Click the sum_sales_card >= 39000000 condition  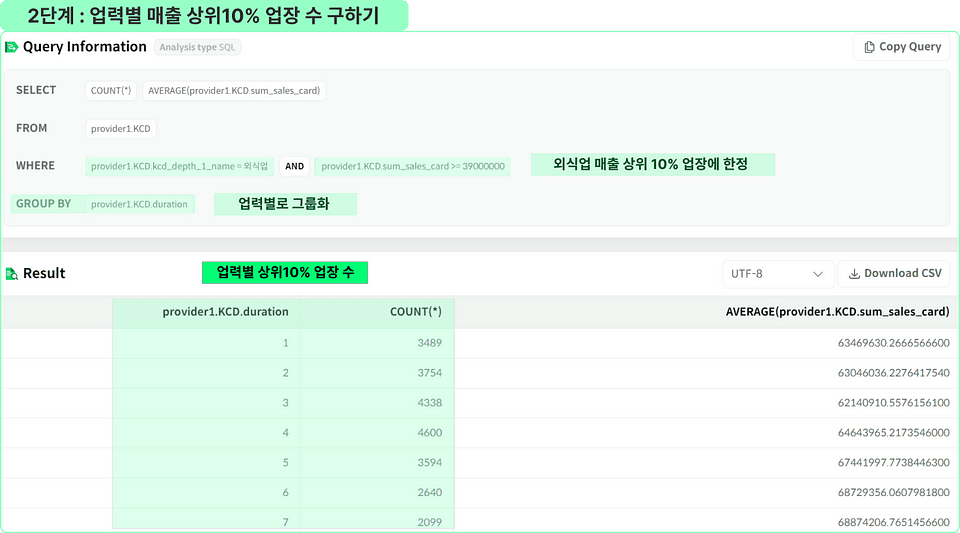(x=413, y=166)
